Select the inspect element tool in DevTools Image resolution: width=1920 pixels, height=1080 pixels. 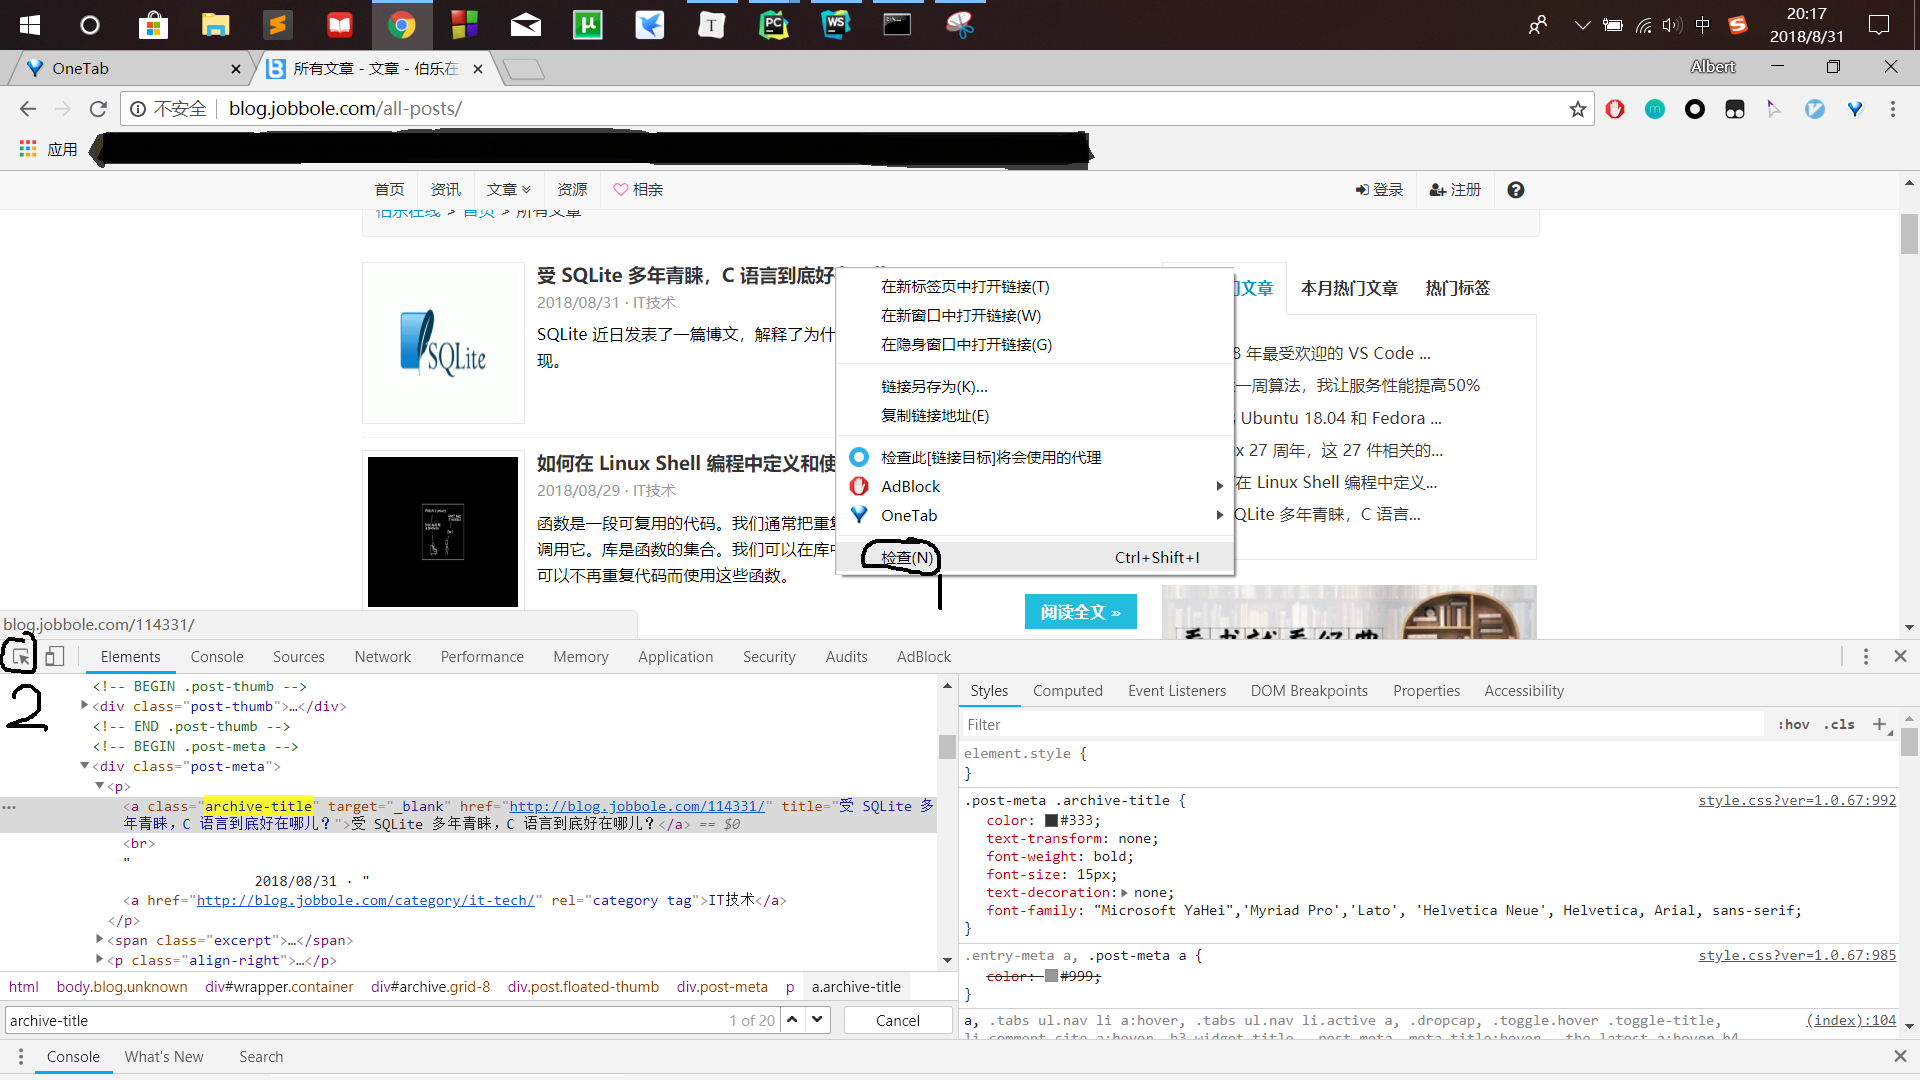20,655
